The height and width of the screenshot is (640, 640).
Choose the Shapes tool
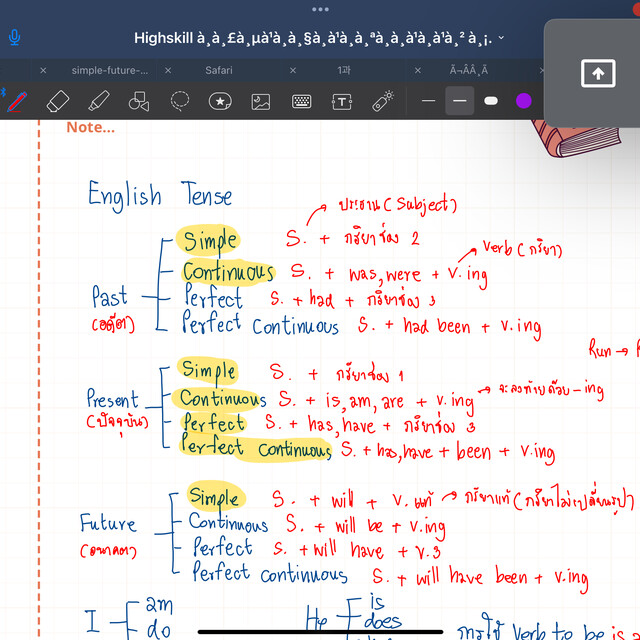139,101
